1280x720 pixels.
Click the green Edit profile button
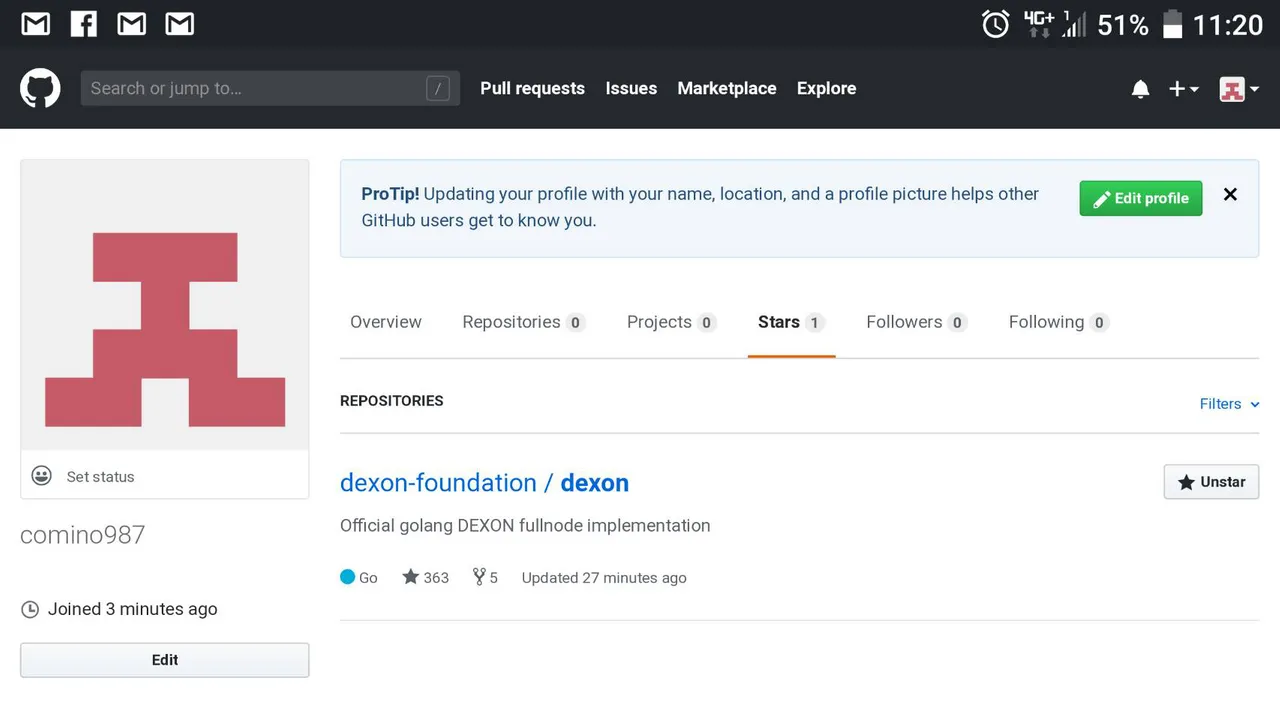coord(1140,198)
